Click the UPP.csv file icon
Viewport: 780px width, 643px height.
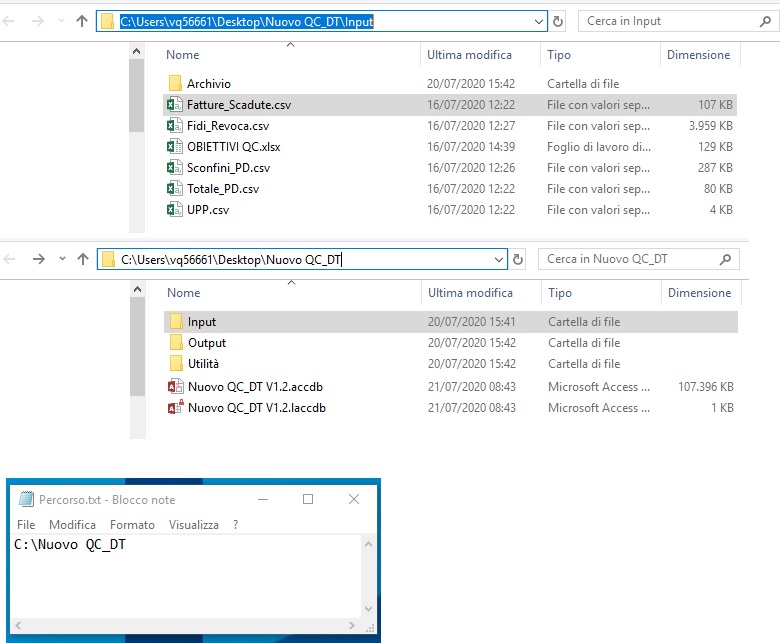(x=174, y=209)
